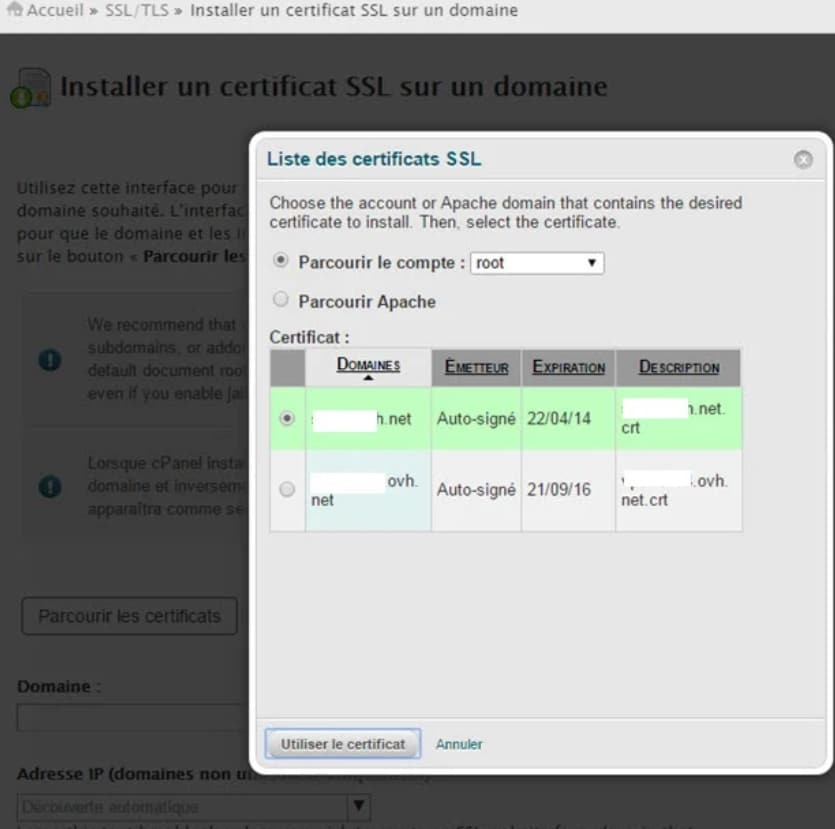
Task: Click the home icon beside Accueil
Action: coord(15,9)
